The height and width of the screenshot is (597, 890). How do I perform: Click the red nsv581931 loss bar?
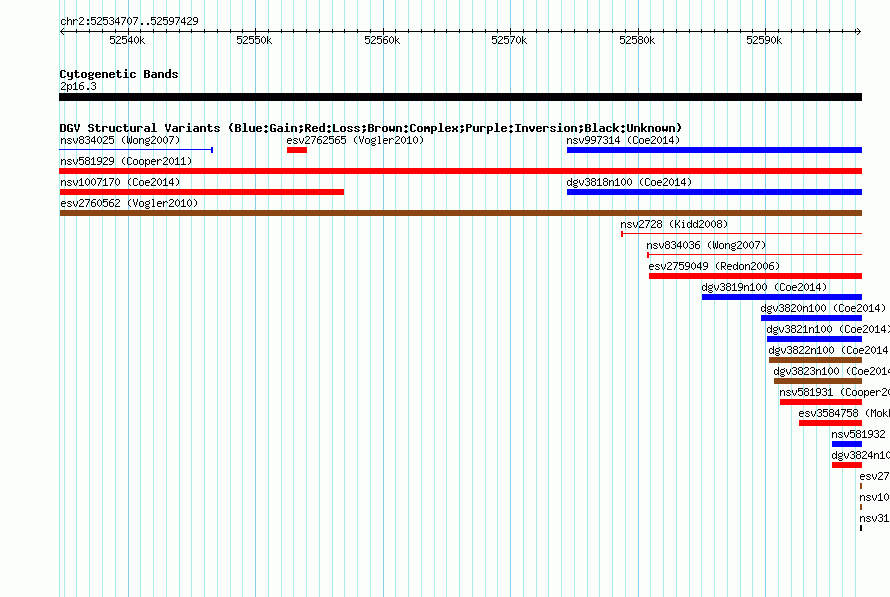tap(821, 402)
